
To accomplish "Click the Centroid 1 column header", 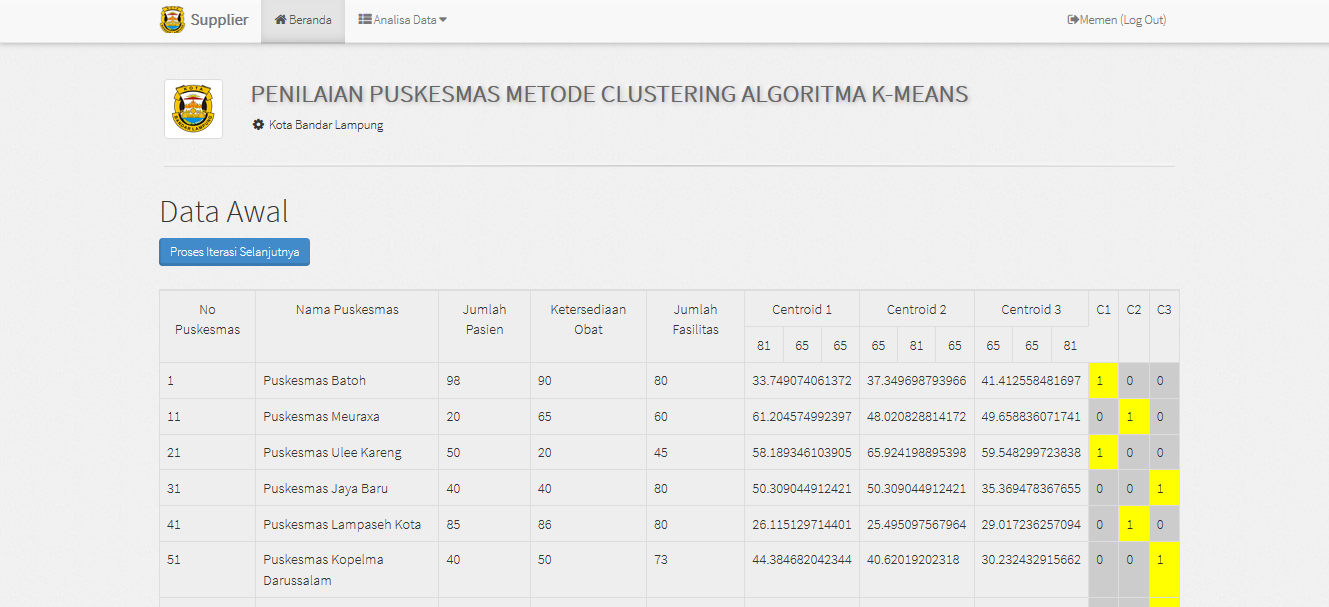I will tap(802, 309).
